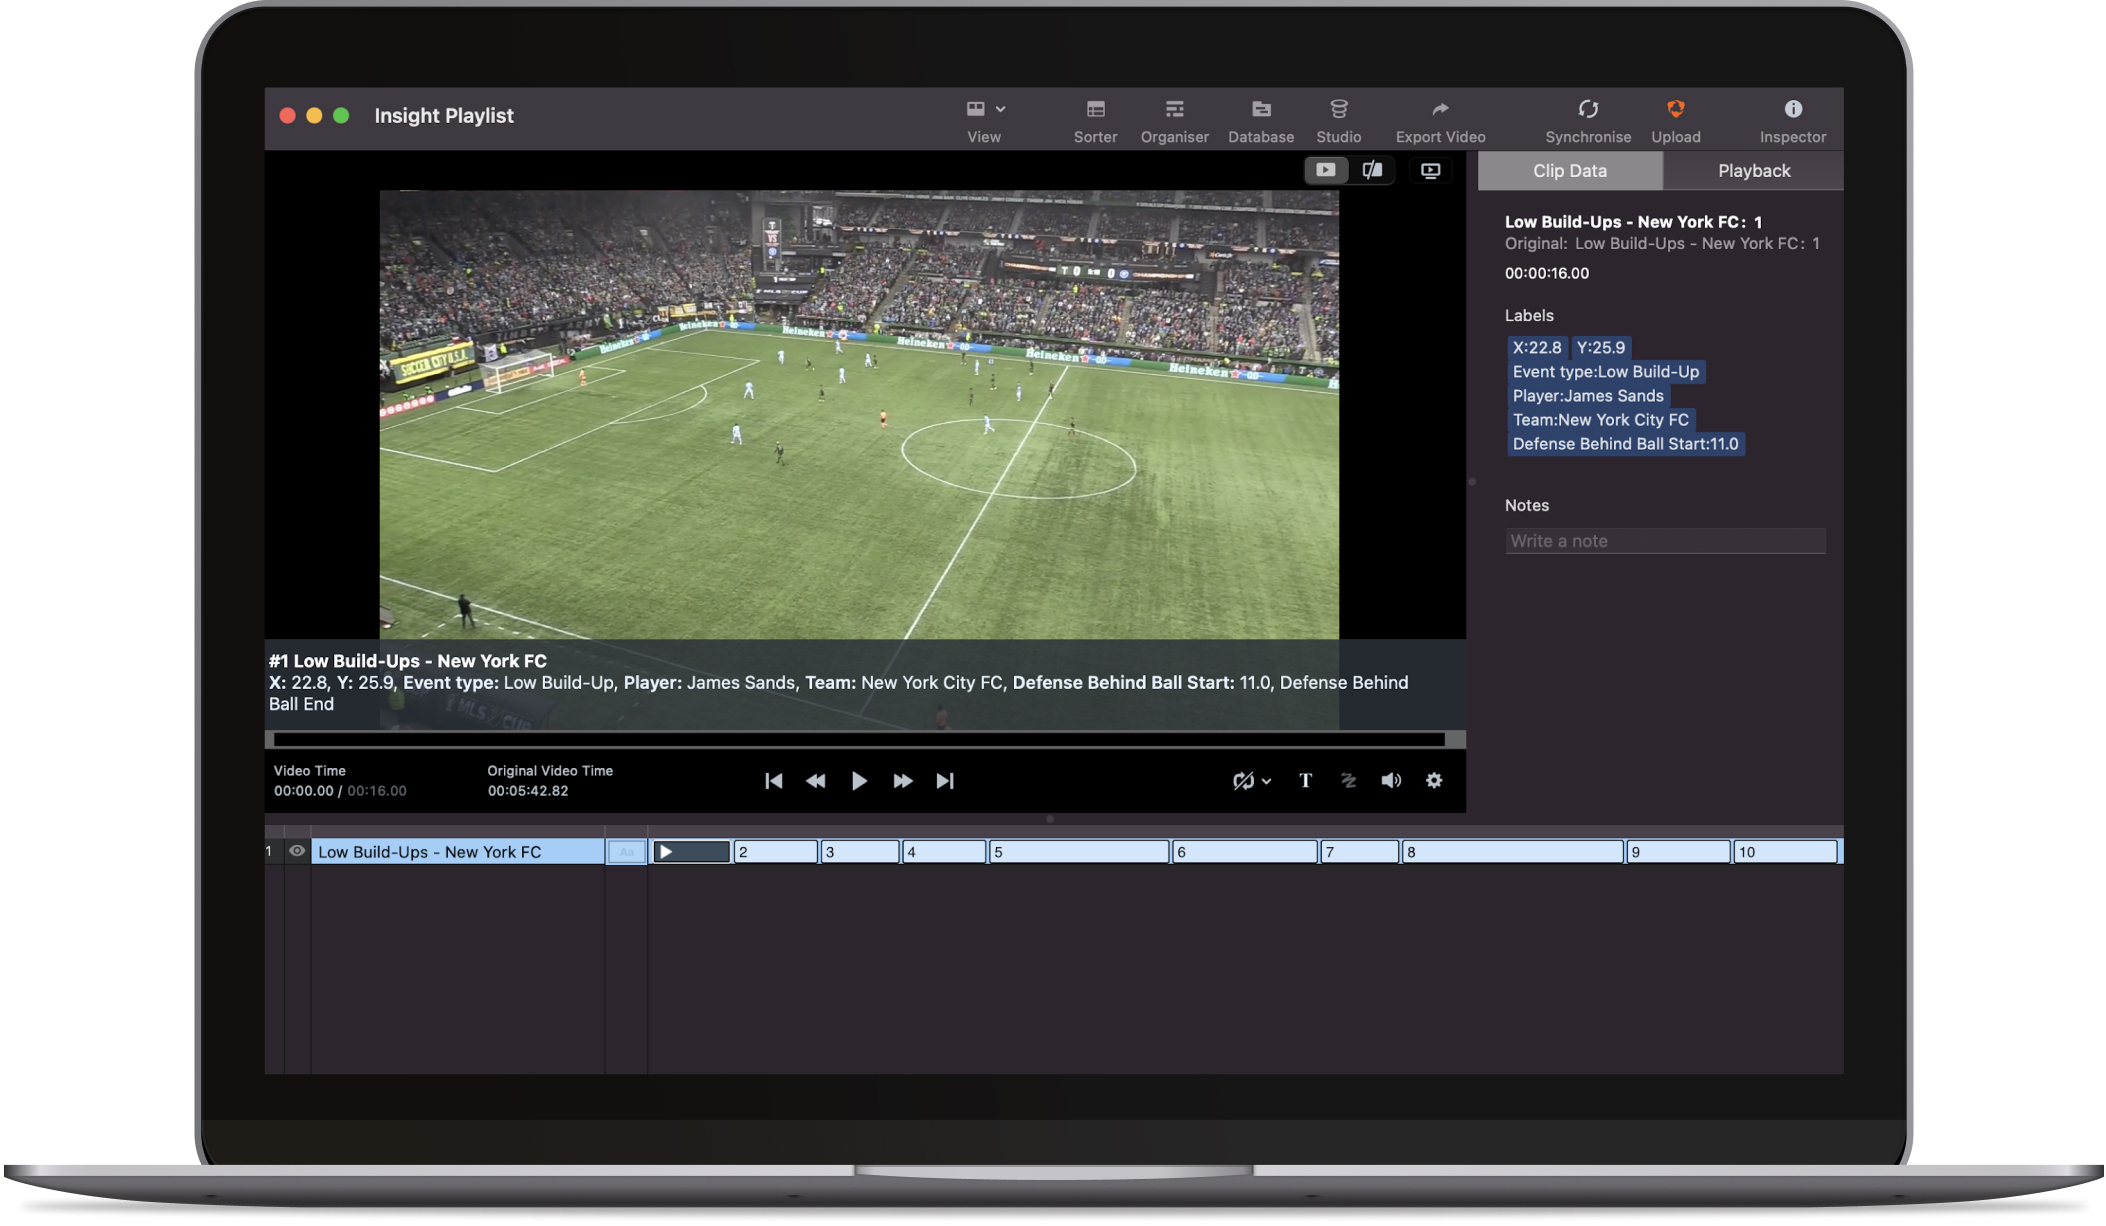Upload to Hudl
The height and width of the screenshot is (1226, 2106).
pyautogui.click(x=1675, y=120)
